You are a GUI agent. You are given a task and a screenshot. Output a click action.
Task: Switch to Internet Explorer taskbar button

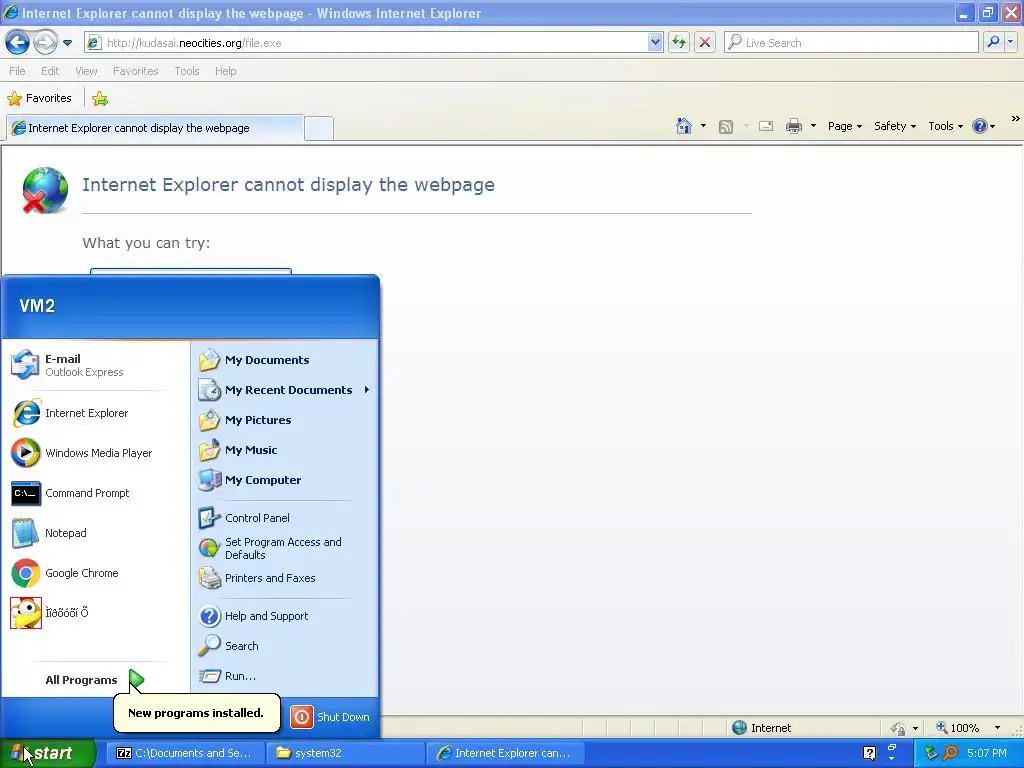[x=505, y=753]
